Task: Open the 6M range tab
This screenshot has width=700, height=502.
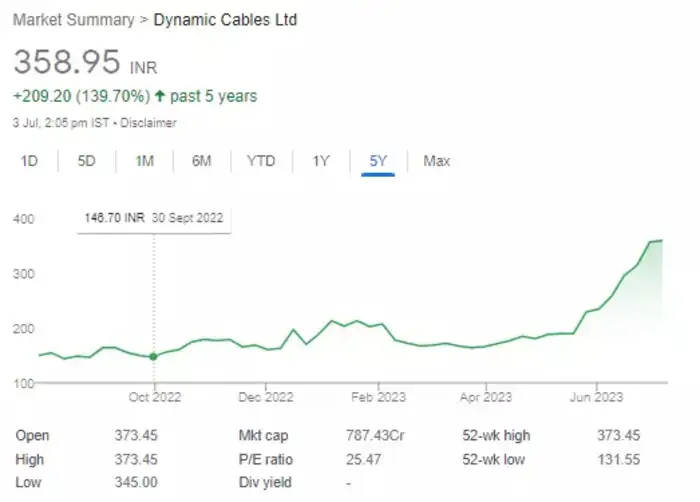Action: [x=203, y=161]
